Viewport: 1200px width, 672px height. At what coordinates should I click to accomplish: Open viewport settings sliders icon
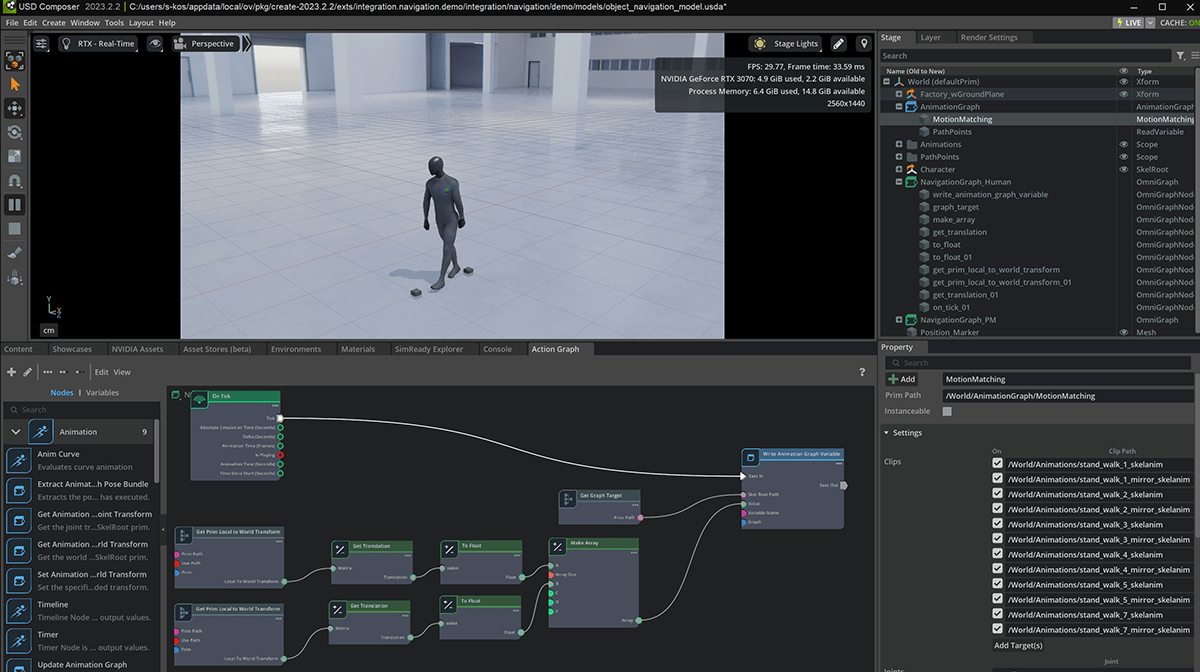(x=41, y=44)
